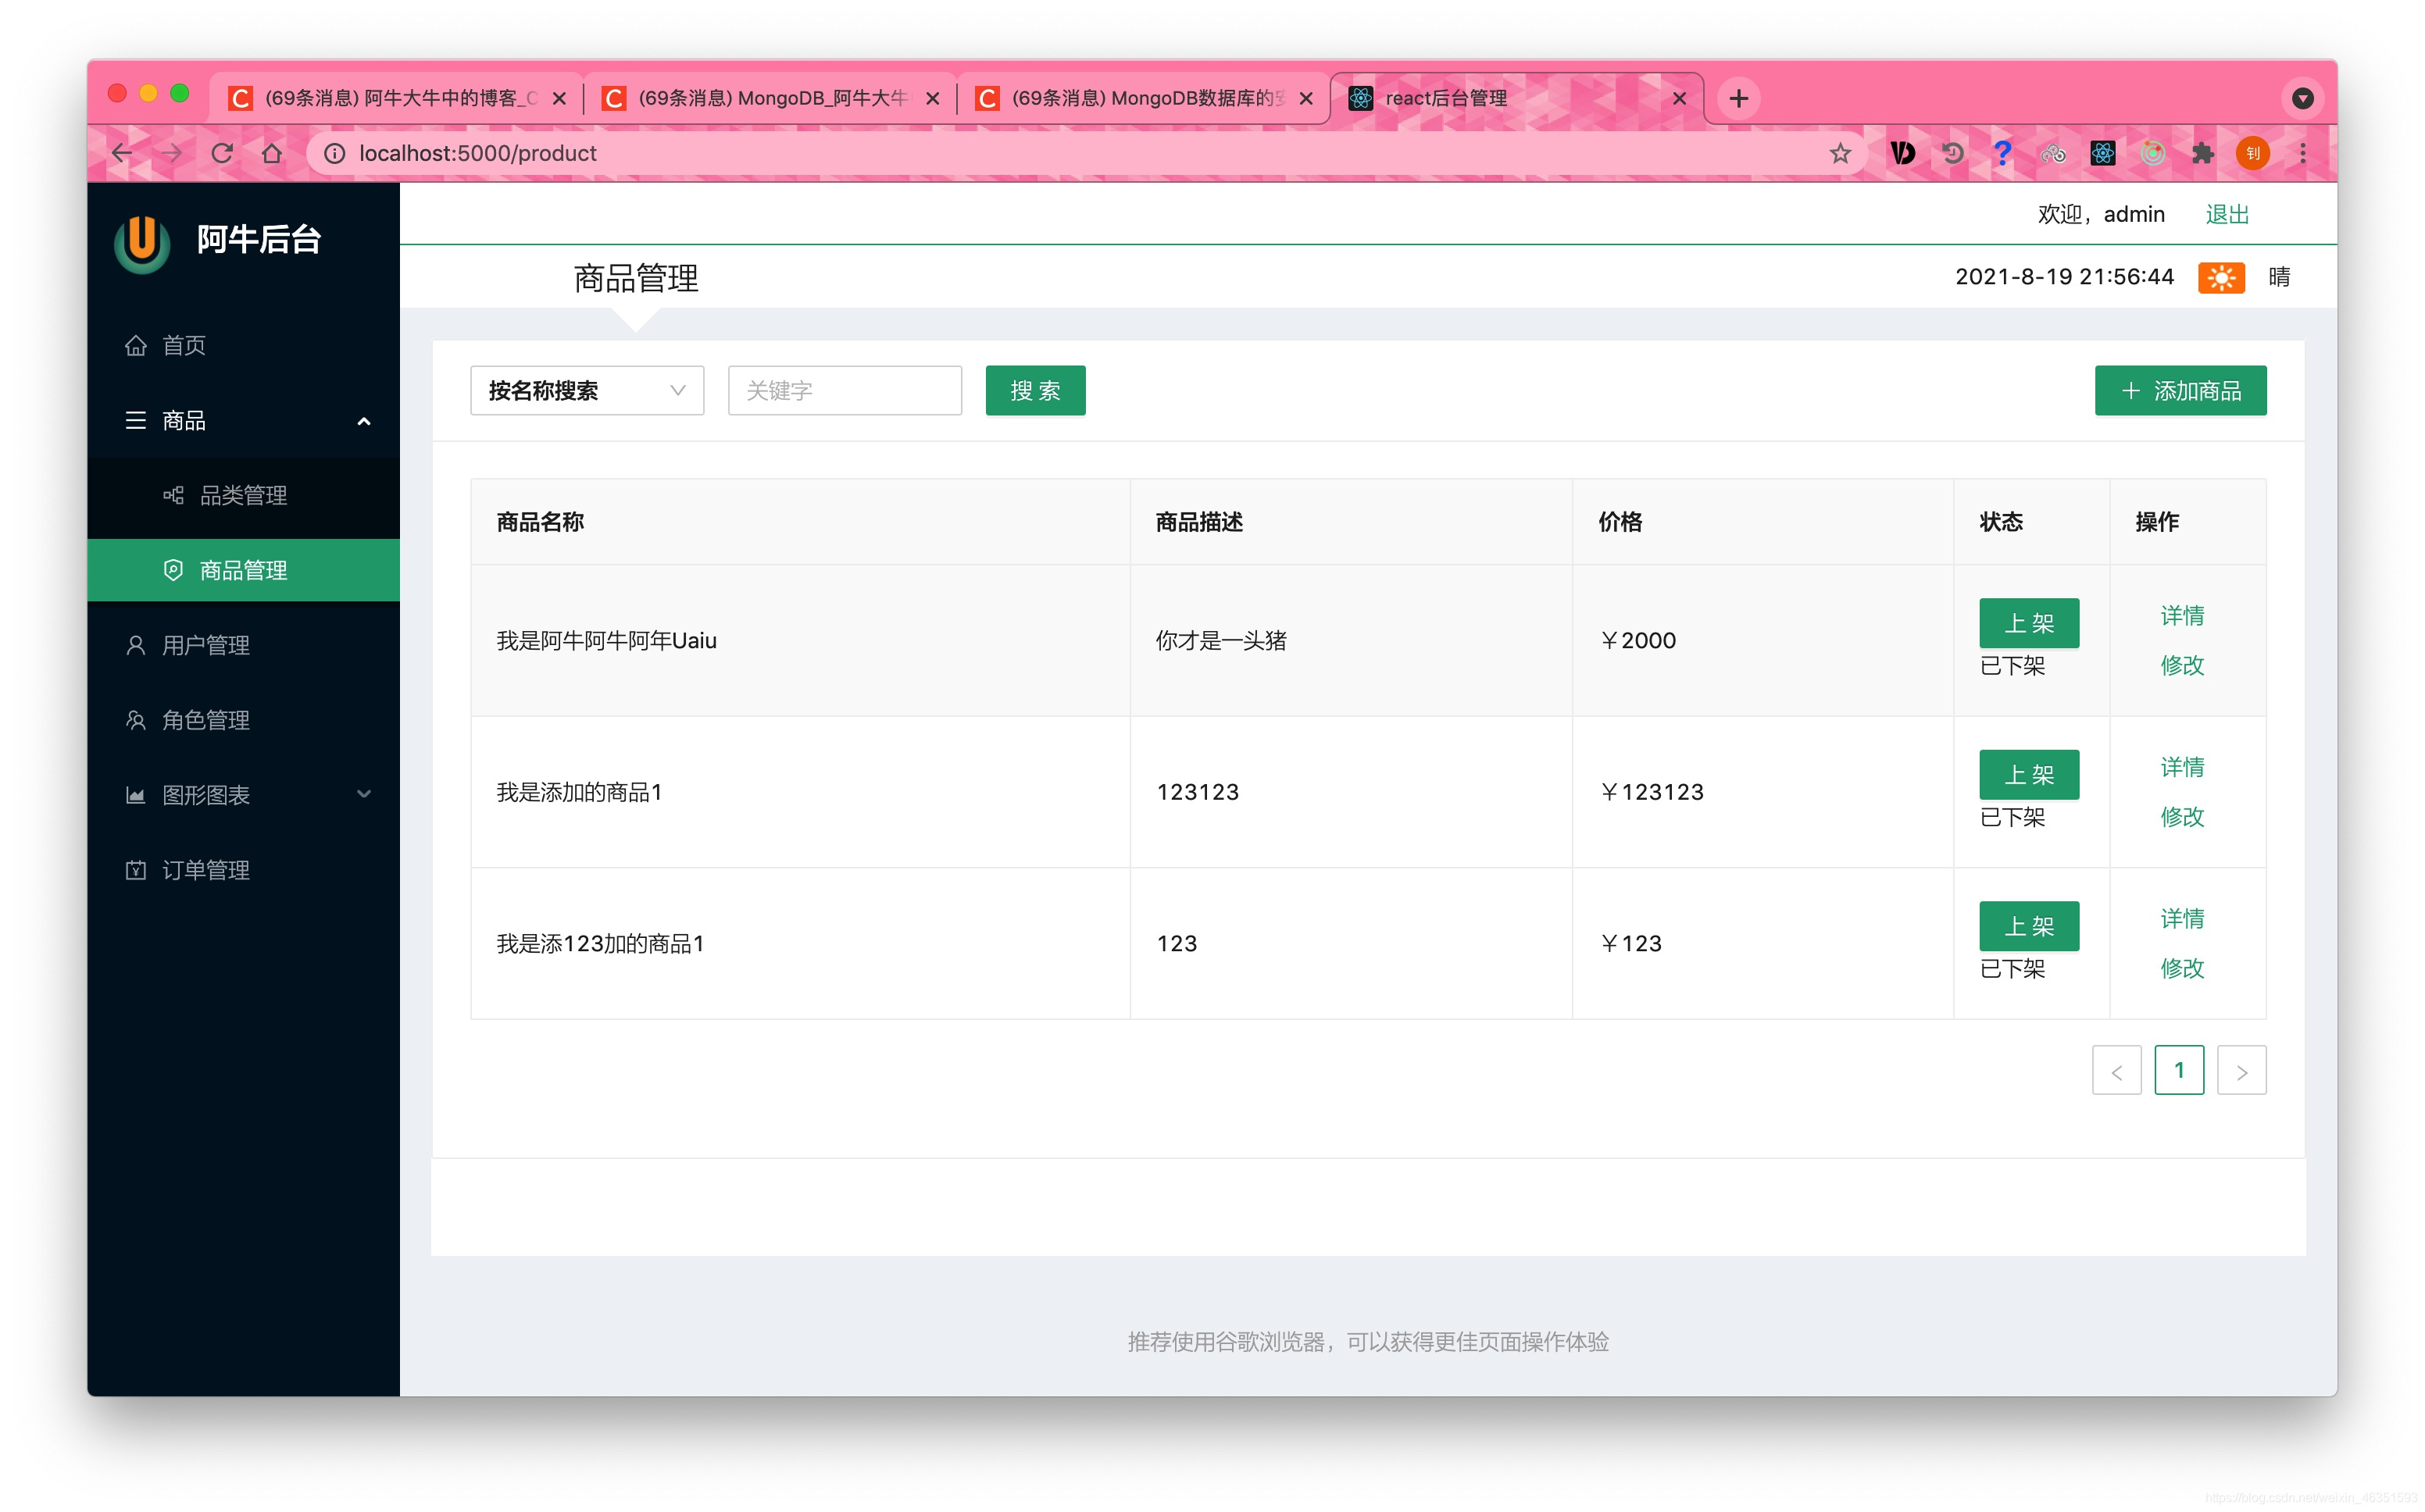Select pagination page 1

click(x=2179, y=1071)
